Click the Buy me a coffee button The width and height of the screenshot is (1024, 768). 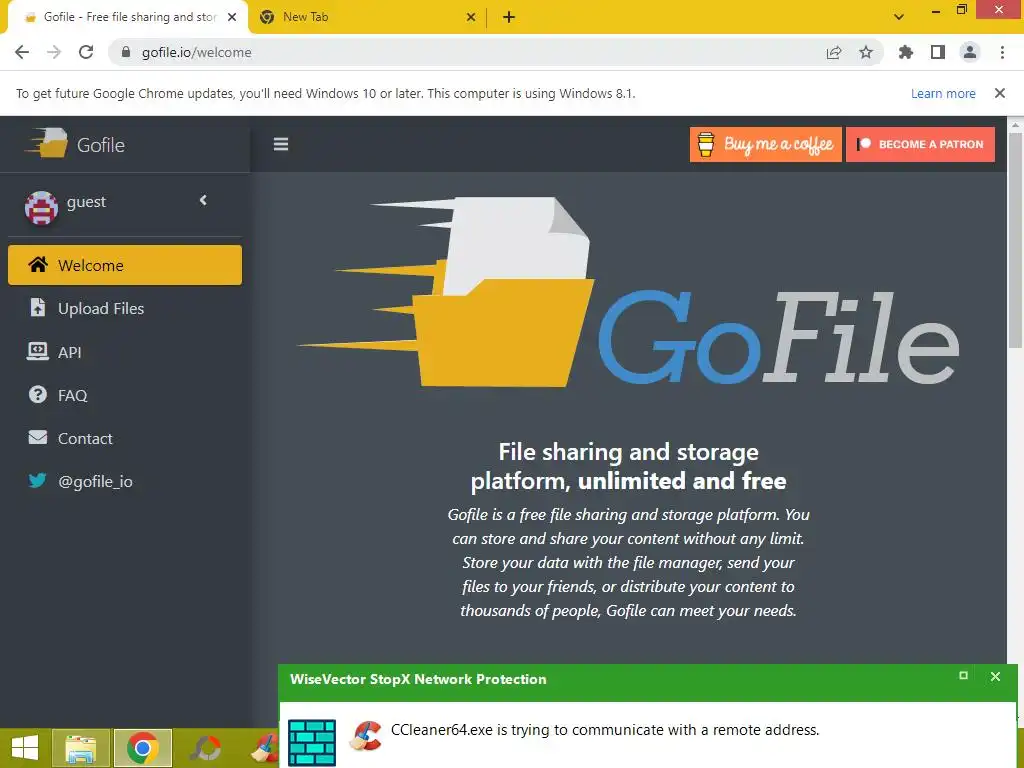point(765,144)
